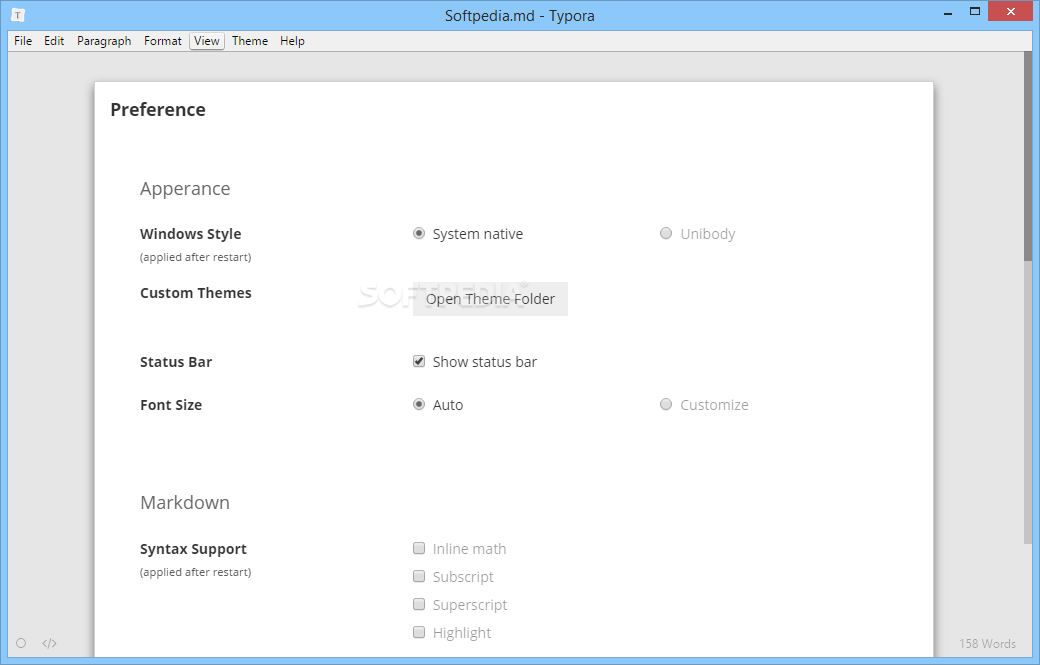Select Customize font size option
This screenshot has height=665, width=1040.
pyautogui.click(x=666, y=404)
